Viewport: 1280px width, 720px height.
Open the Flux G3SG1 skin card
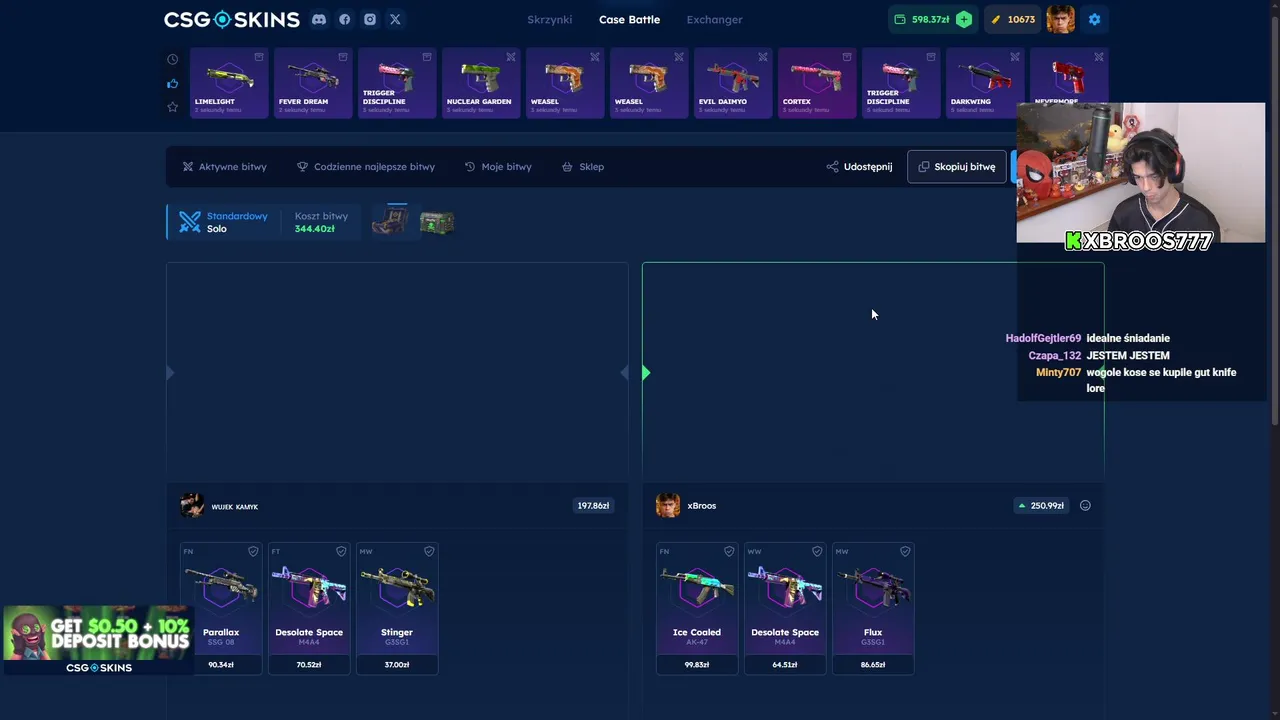[x=873, y=608]
